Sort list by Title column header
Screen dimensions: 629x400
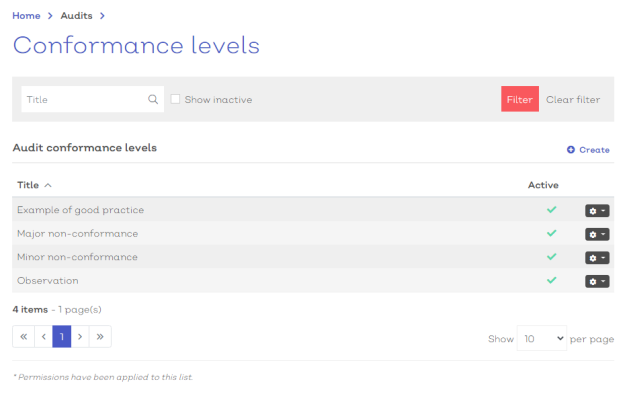click(28, 185)
